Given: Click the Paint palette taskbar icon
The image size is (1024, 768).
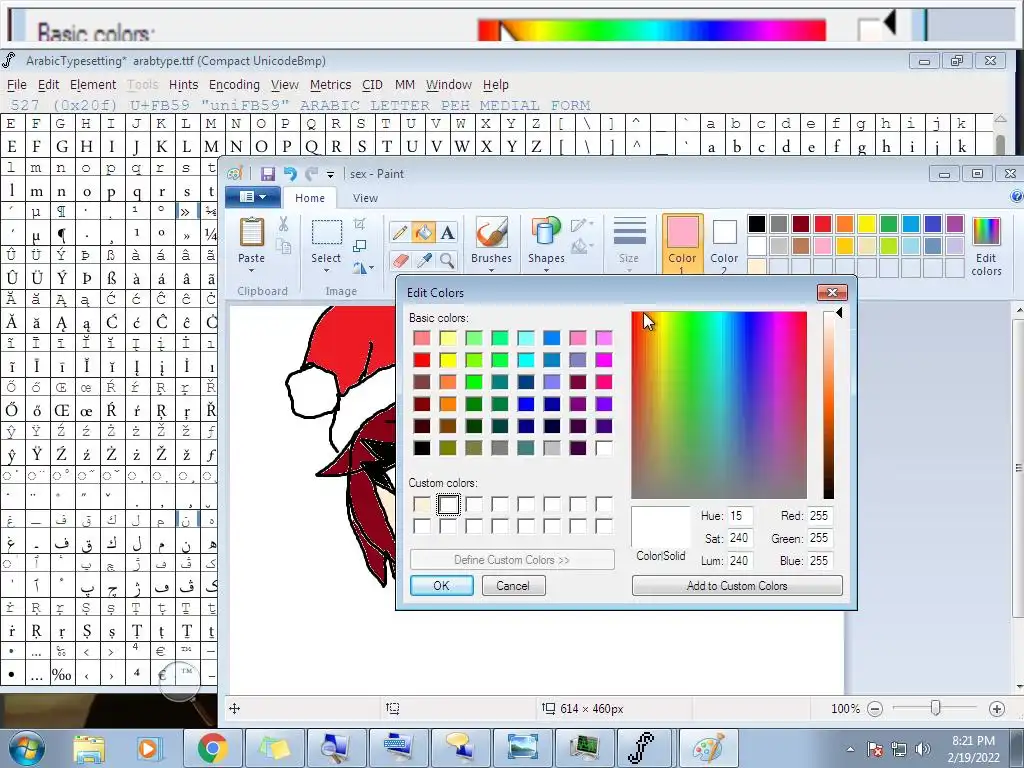Looking at the screenshot, I should click(708, 748).
